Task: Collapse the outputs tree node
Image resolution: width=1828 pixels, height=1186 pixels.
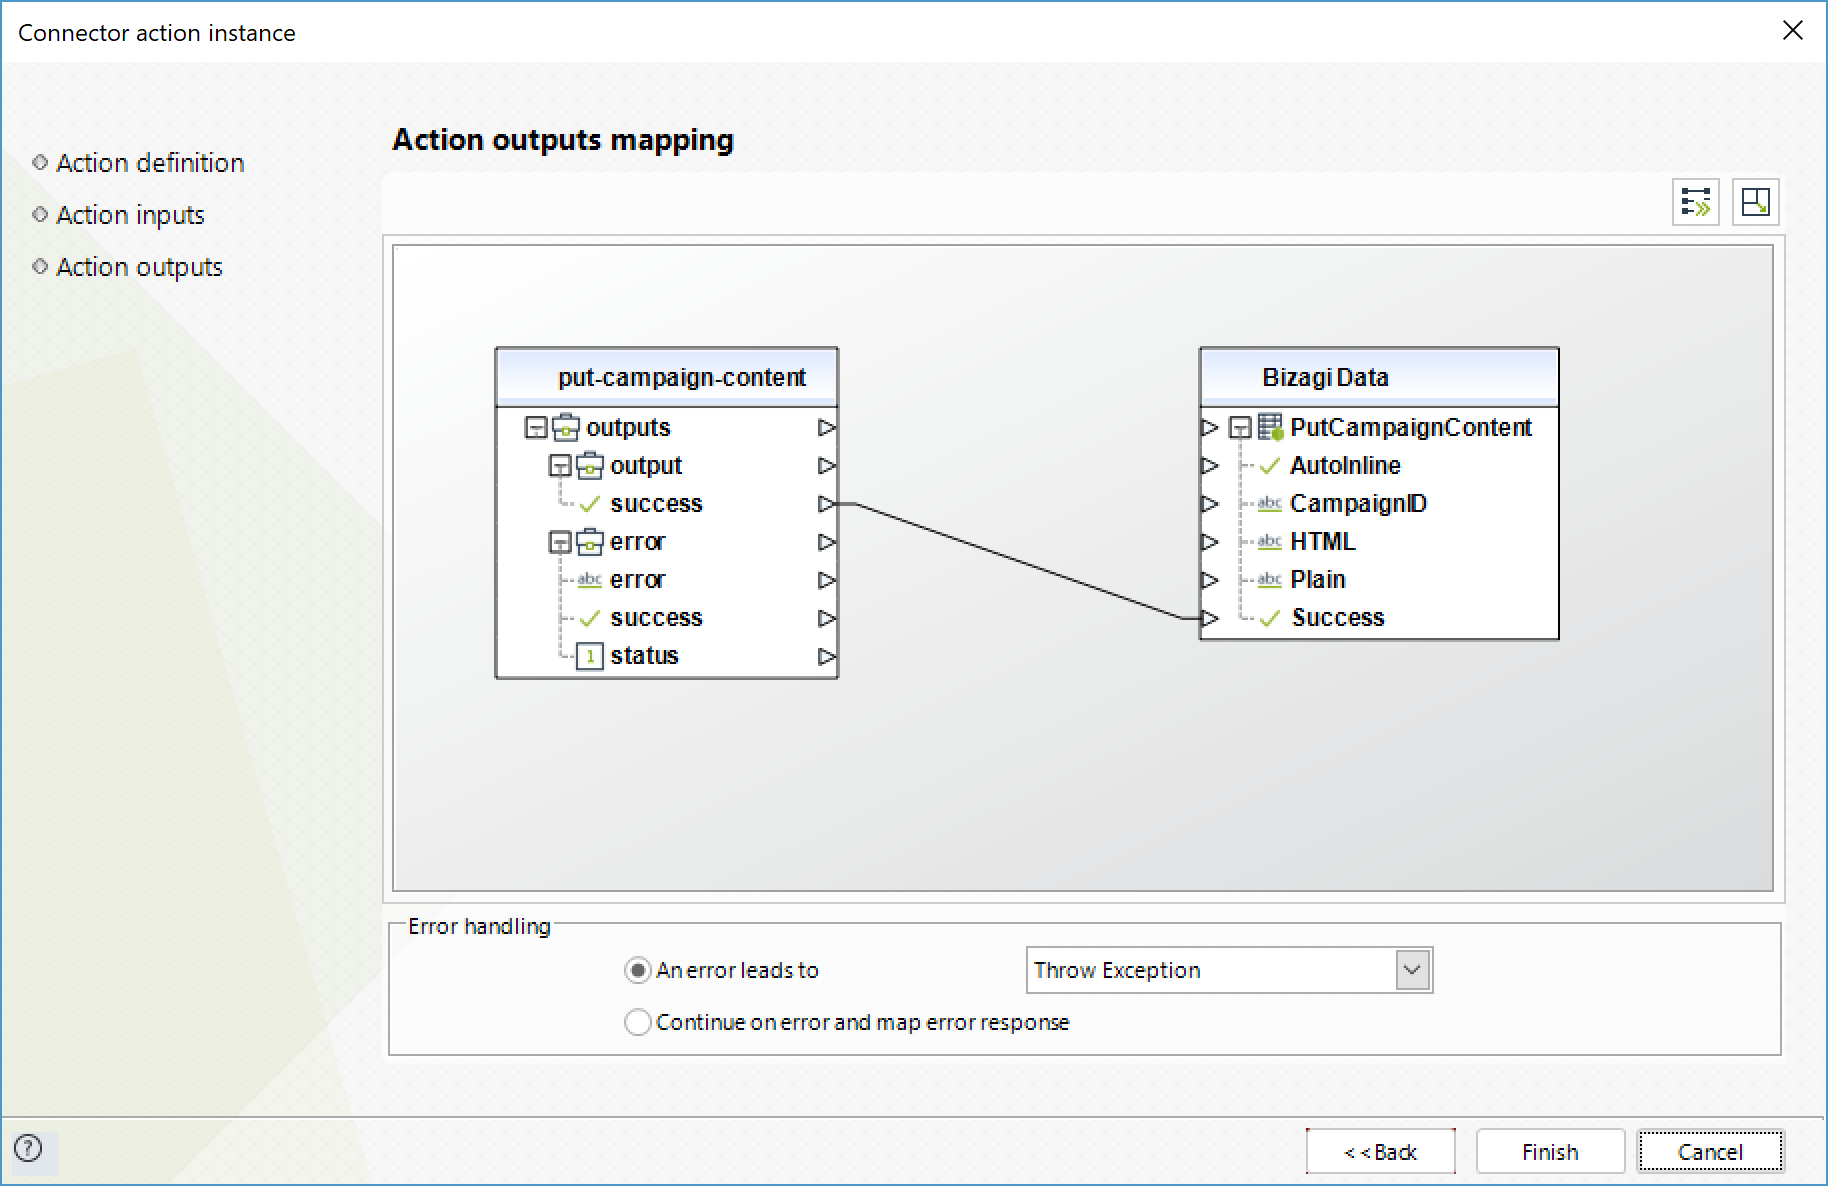Action: (x=536, y=428)
